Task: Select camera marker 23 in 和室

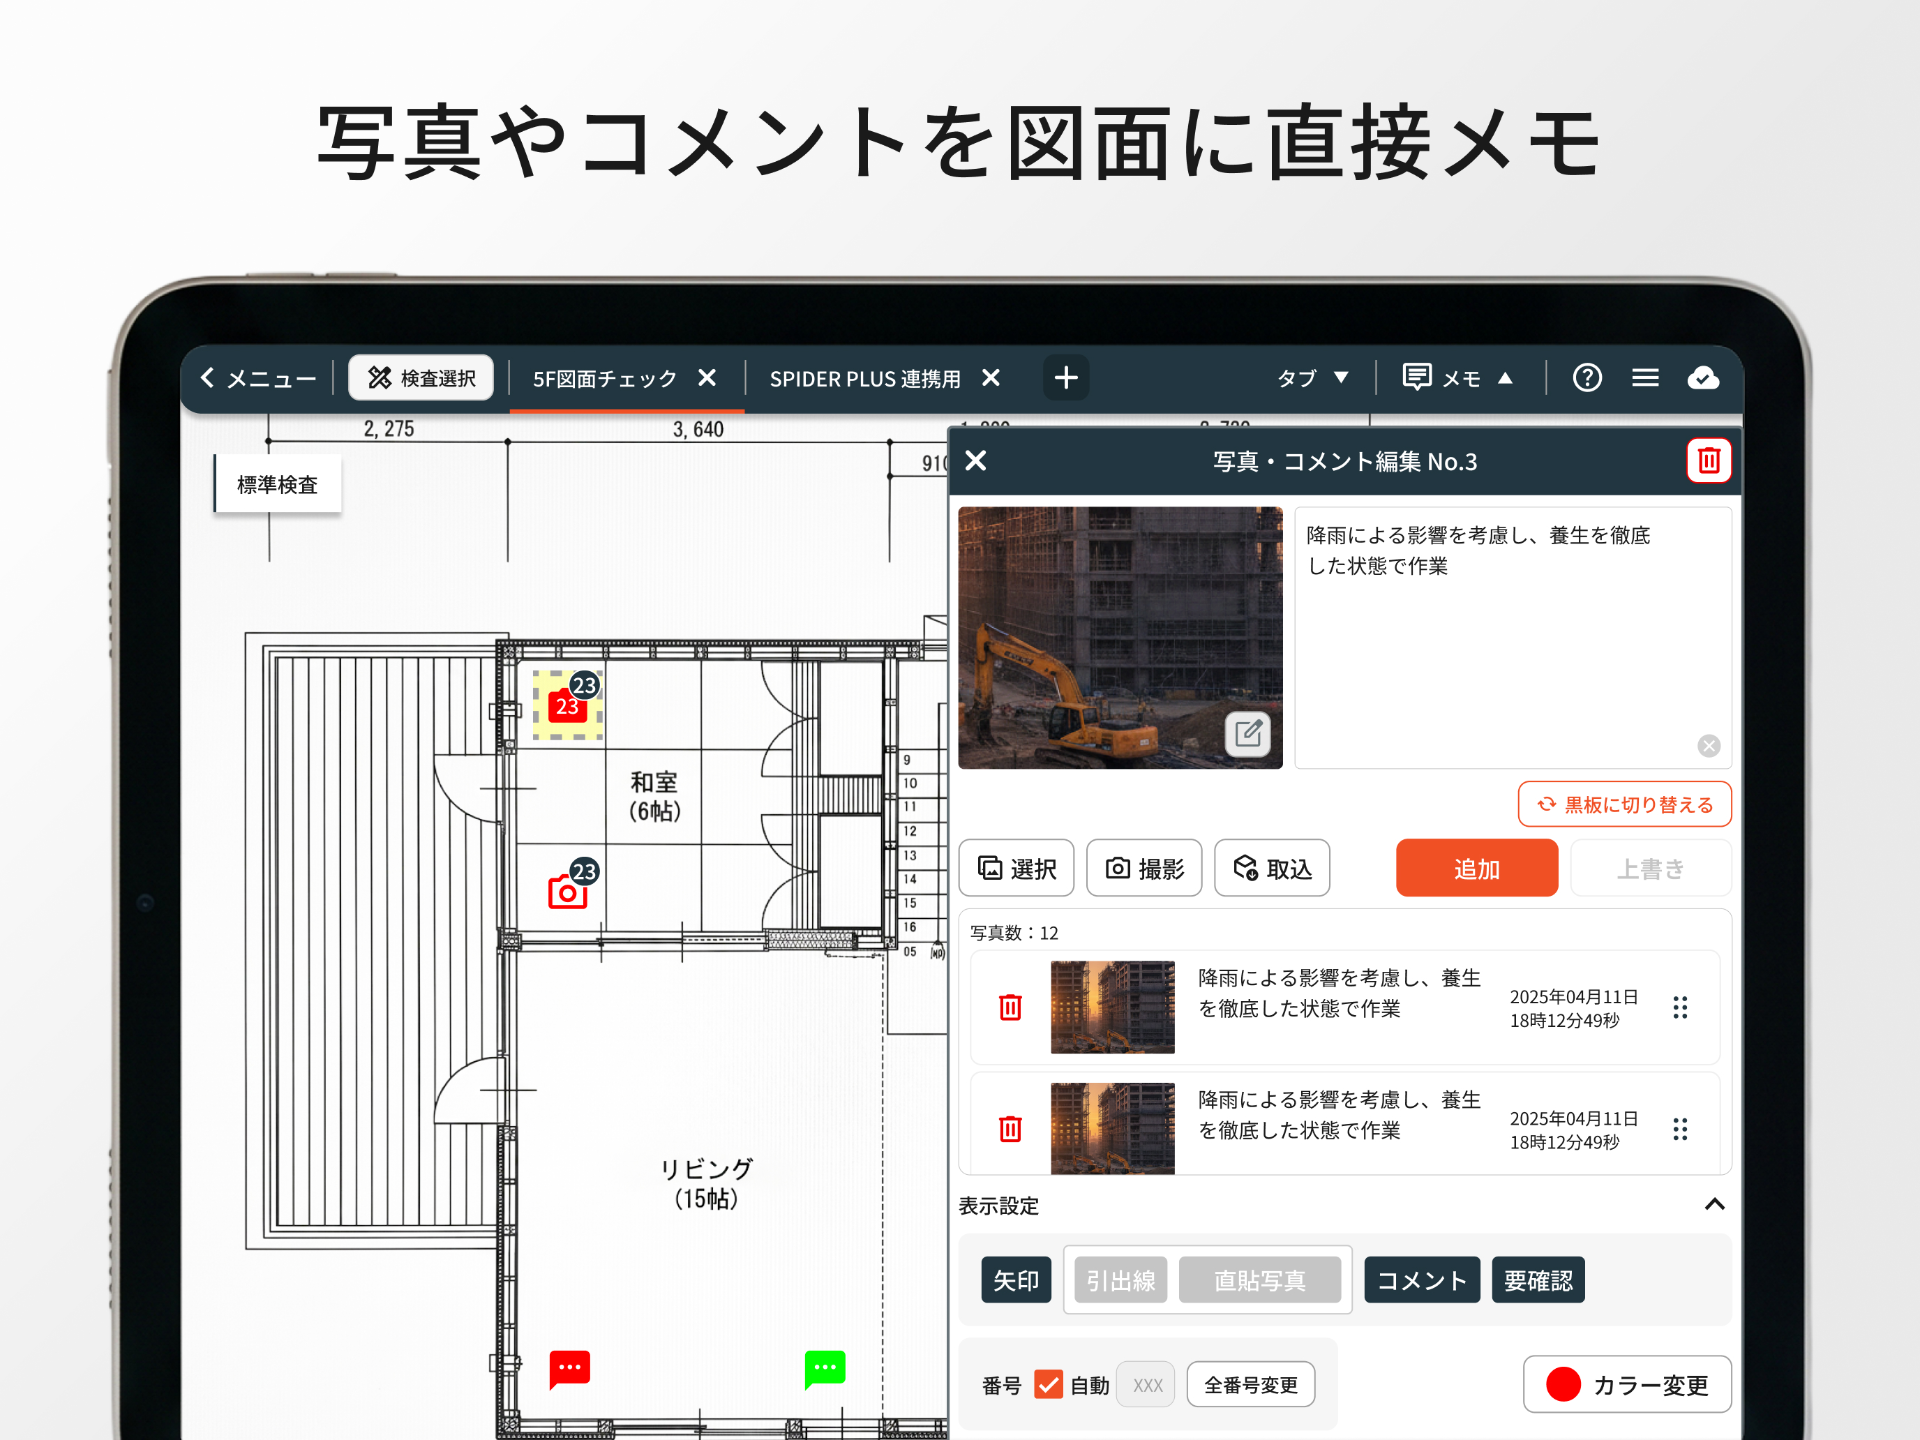Action: (x=569, y=888)
